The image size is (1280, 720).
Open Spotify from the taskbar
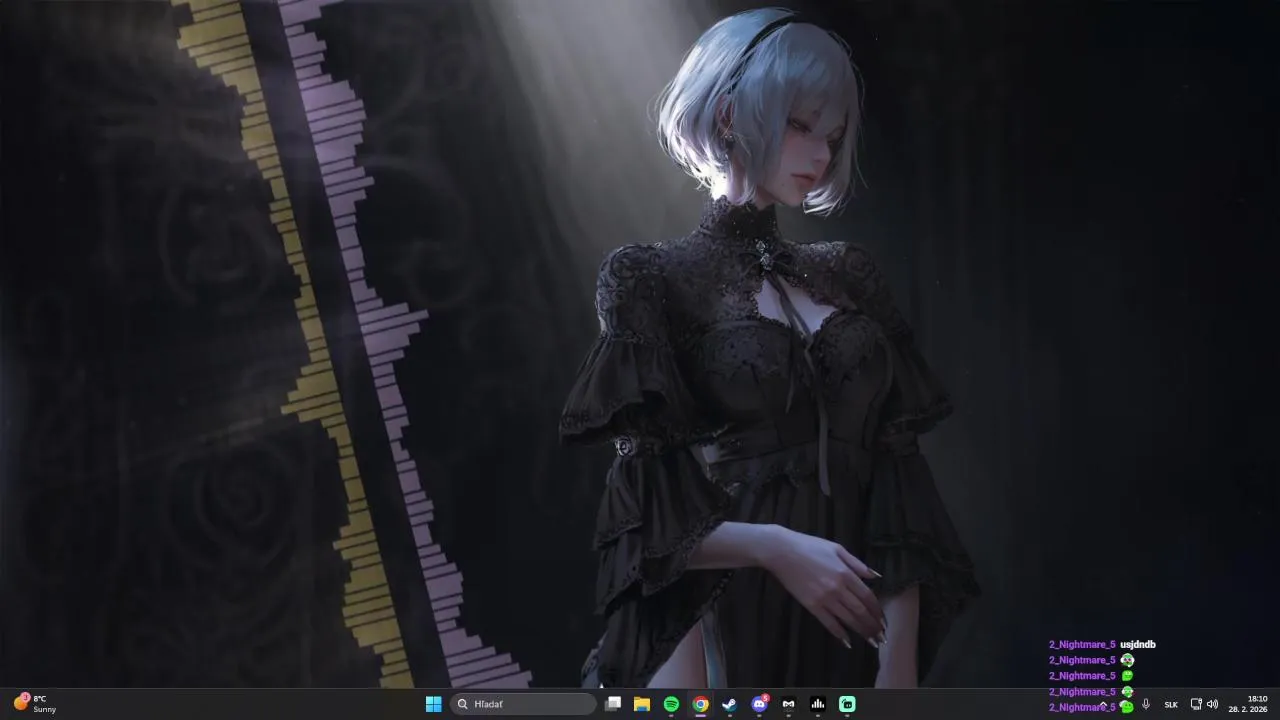(x=671, y=704)
